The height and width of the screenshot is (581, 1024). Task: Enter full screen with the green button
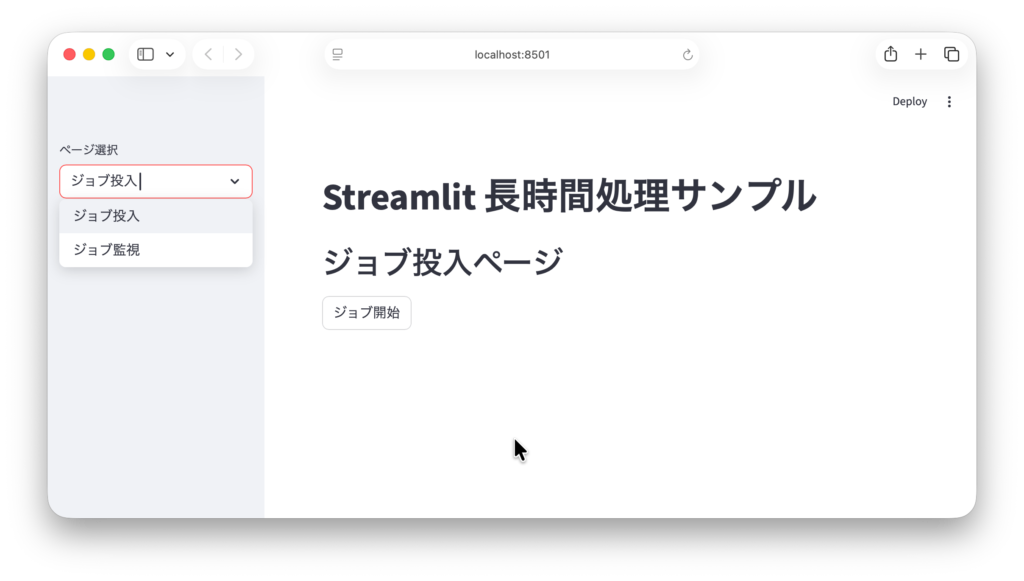click(109, 54)
